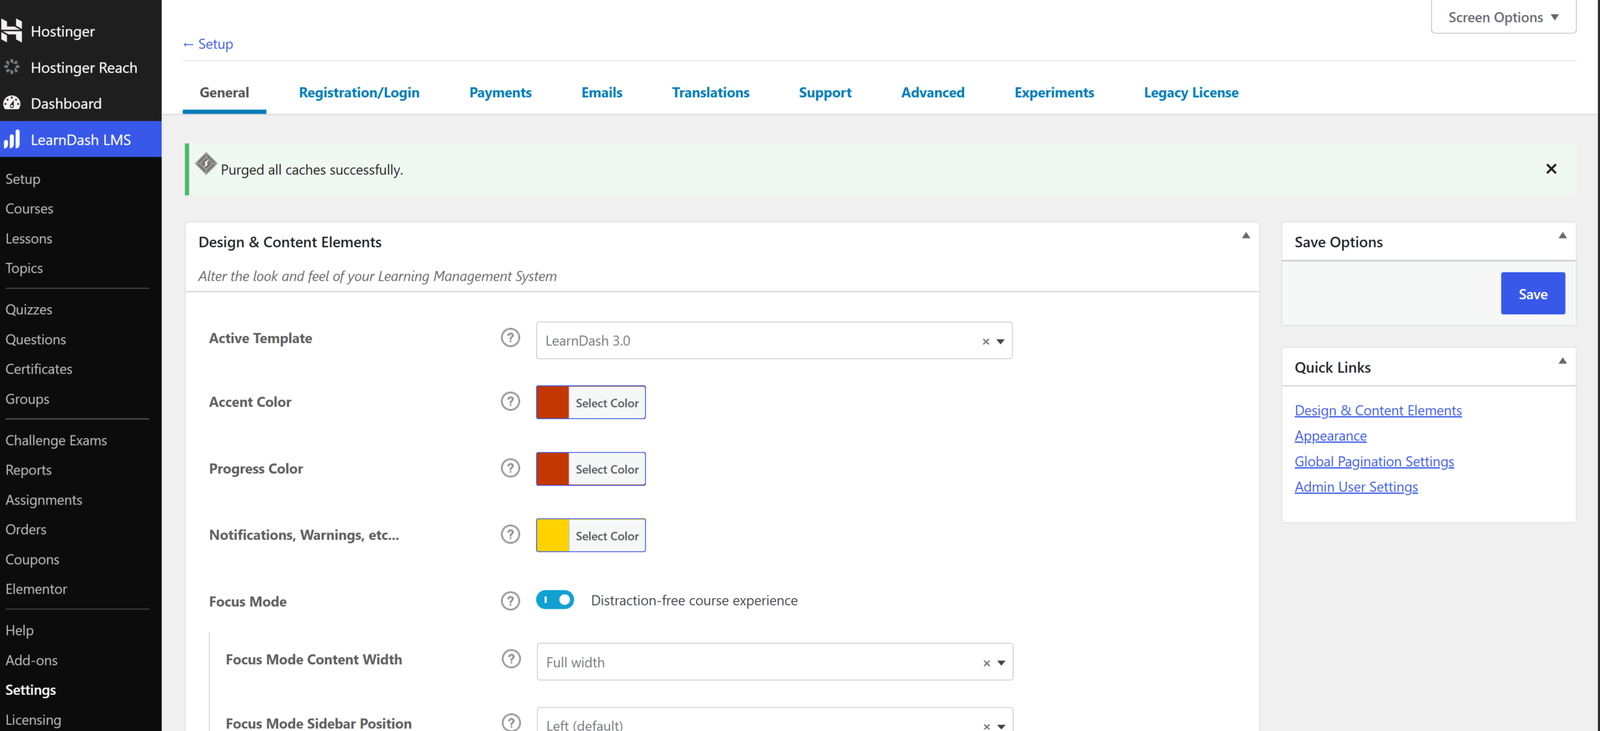The height and width of the screenshot is (731, 1600).
Task: Click Select Color for Notifications, Warnings
Action: 607,536
